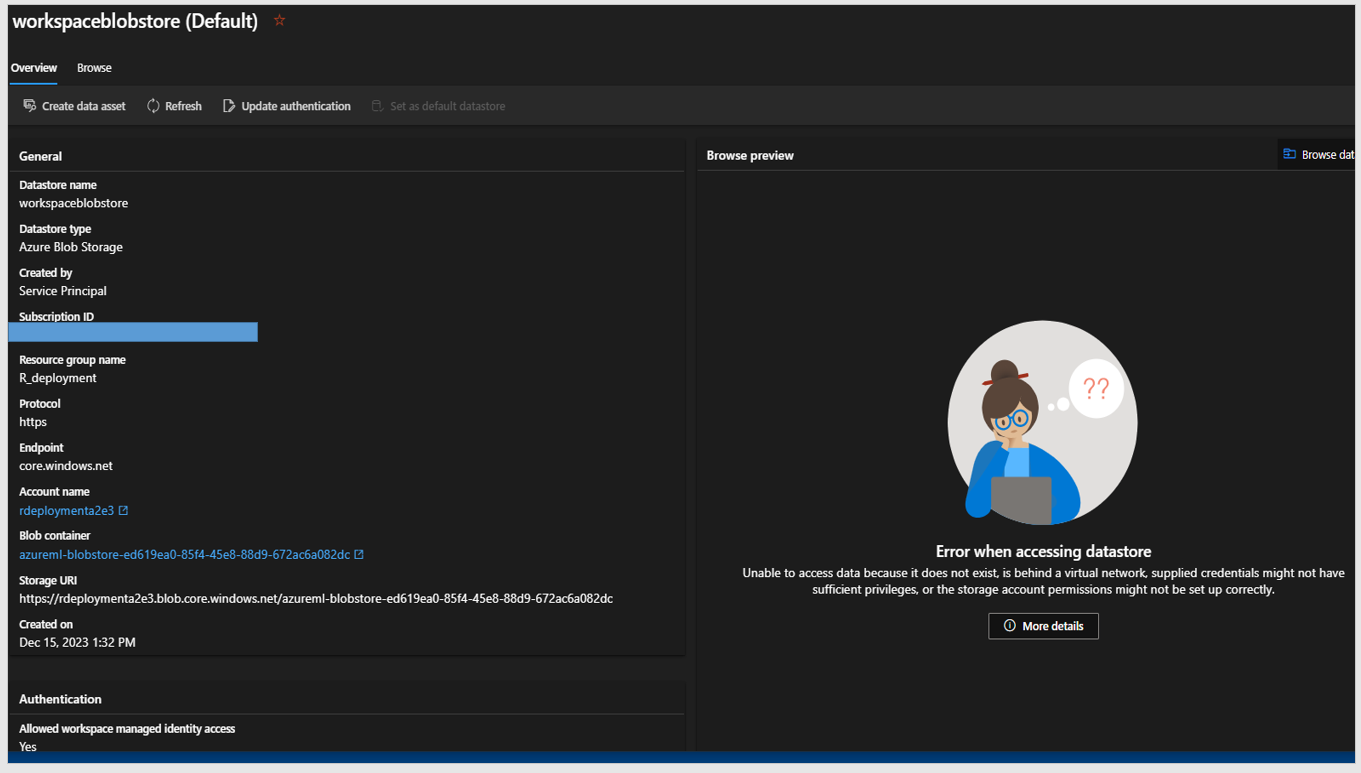Toggle the favorite star beside workspaceblobstore

coord(279,19)
